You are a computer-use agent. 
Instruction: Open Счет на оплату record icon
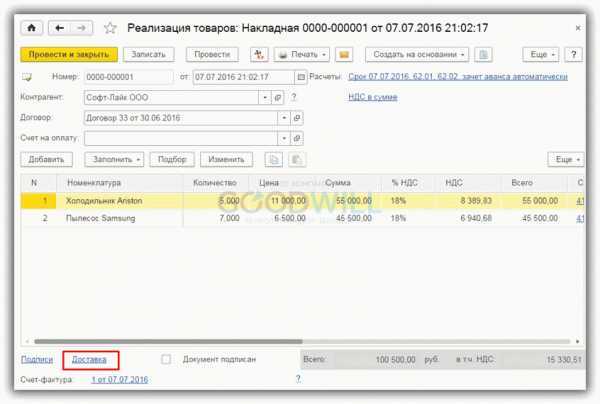(x=297, y=138)
